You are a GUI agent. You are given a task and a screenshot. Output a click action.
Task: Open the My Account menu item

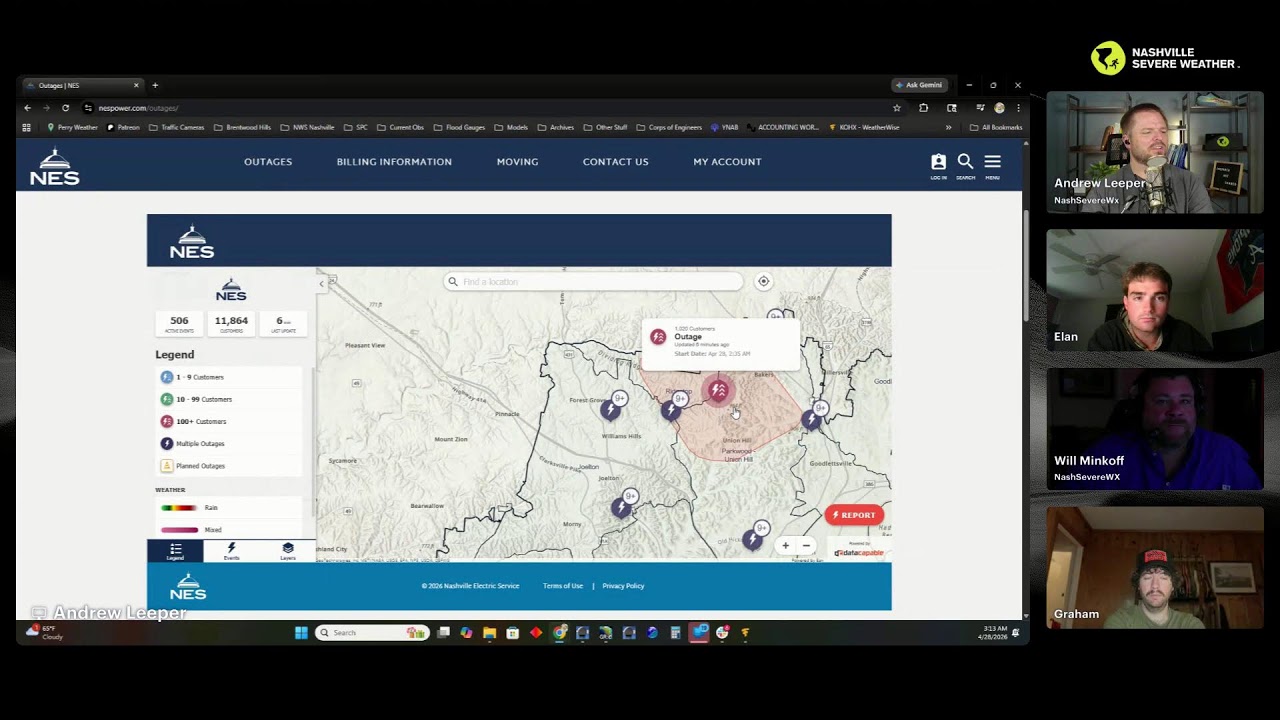click(727, 162)
